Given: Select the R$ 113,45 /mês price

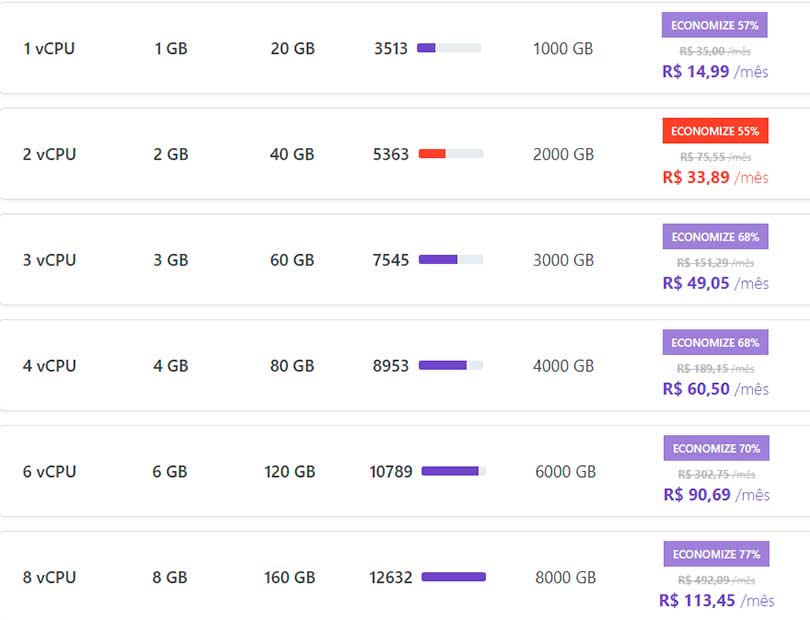Looking at the screenshot, I should pyautogui.click(x=716, y=600).
